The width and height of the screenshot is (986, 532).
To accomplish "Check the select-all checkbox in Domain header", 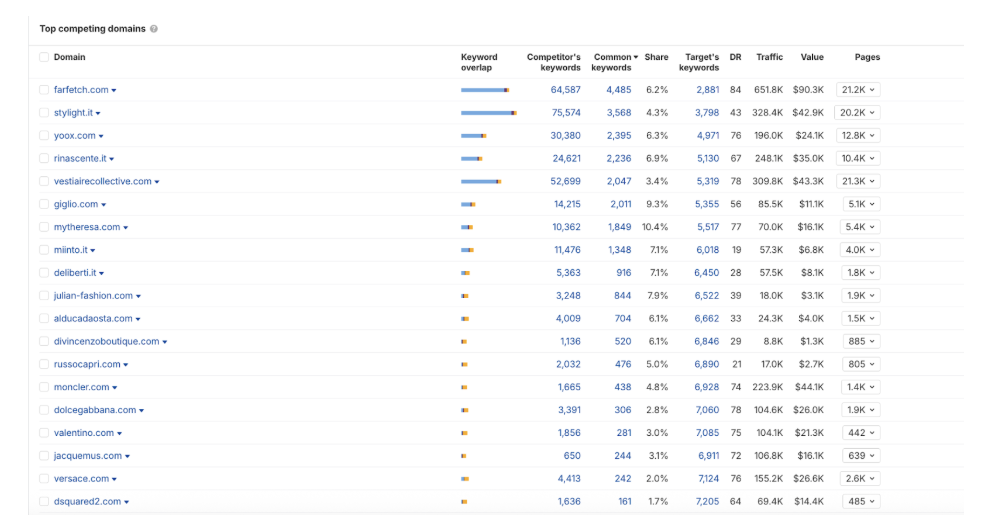I will (44, 57).
